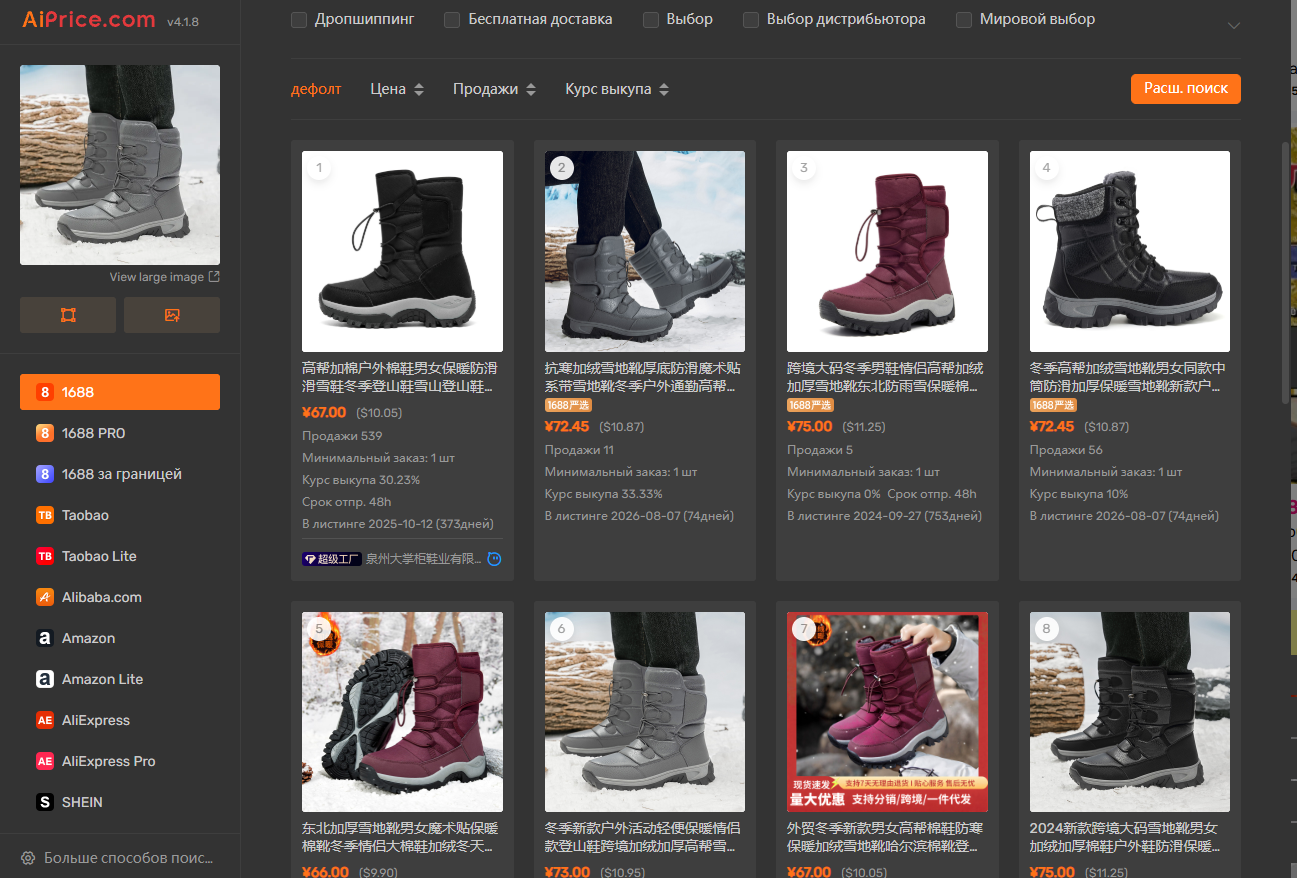Open product 7 red banner thumbnail
Screen dimensions: 1297x878
(x=887, y=712)
